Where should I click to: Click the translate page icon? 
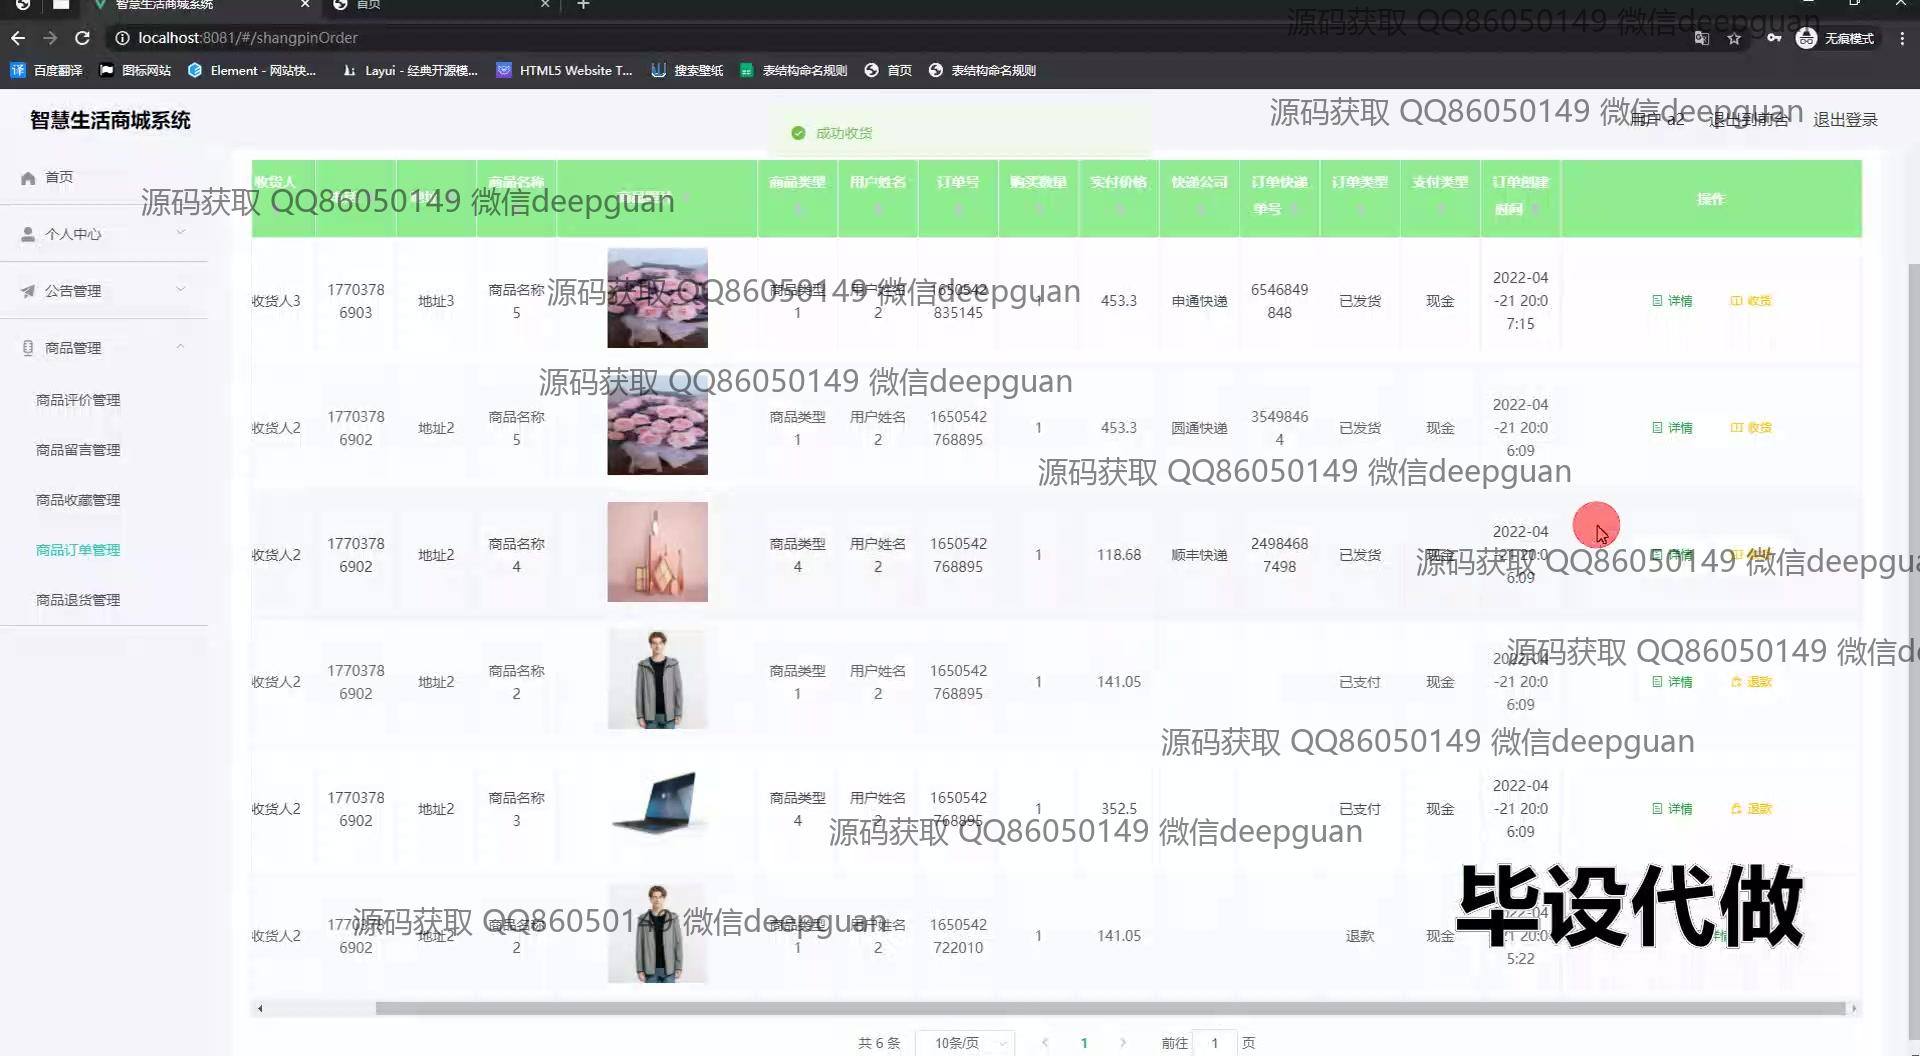1701,38
